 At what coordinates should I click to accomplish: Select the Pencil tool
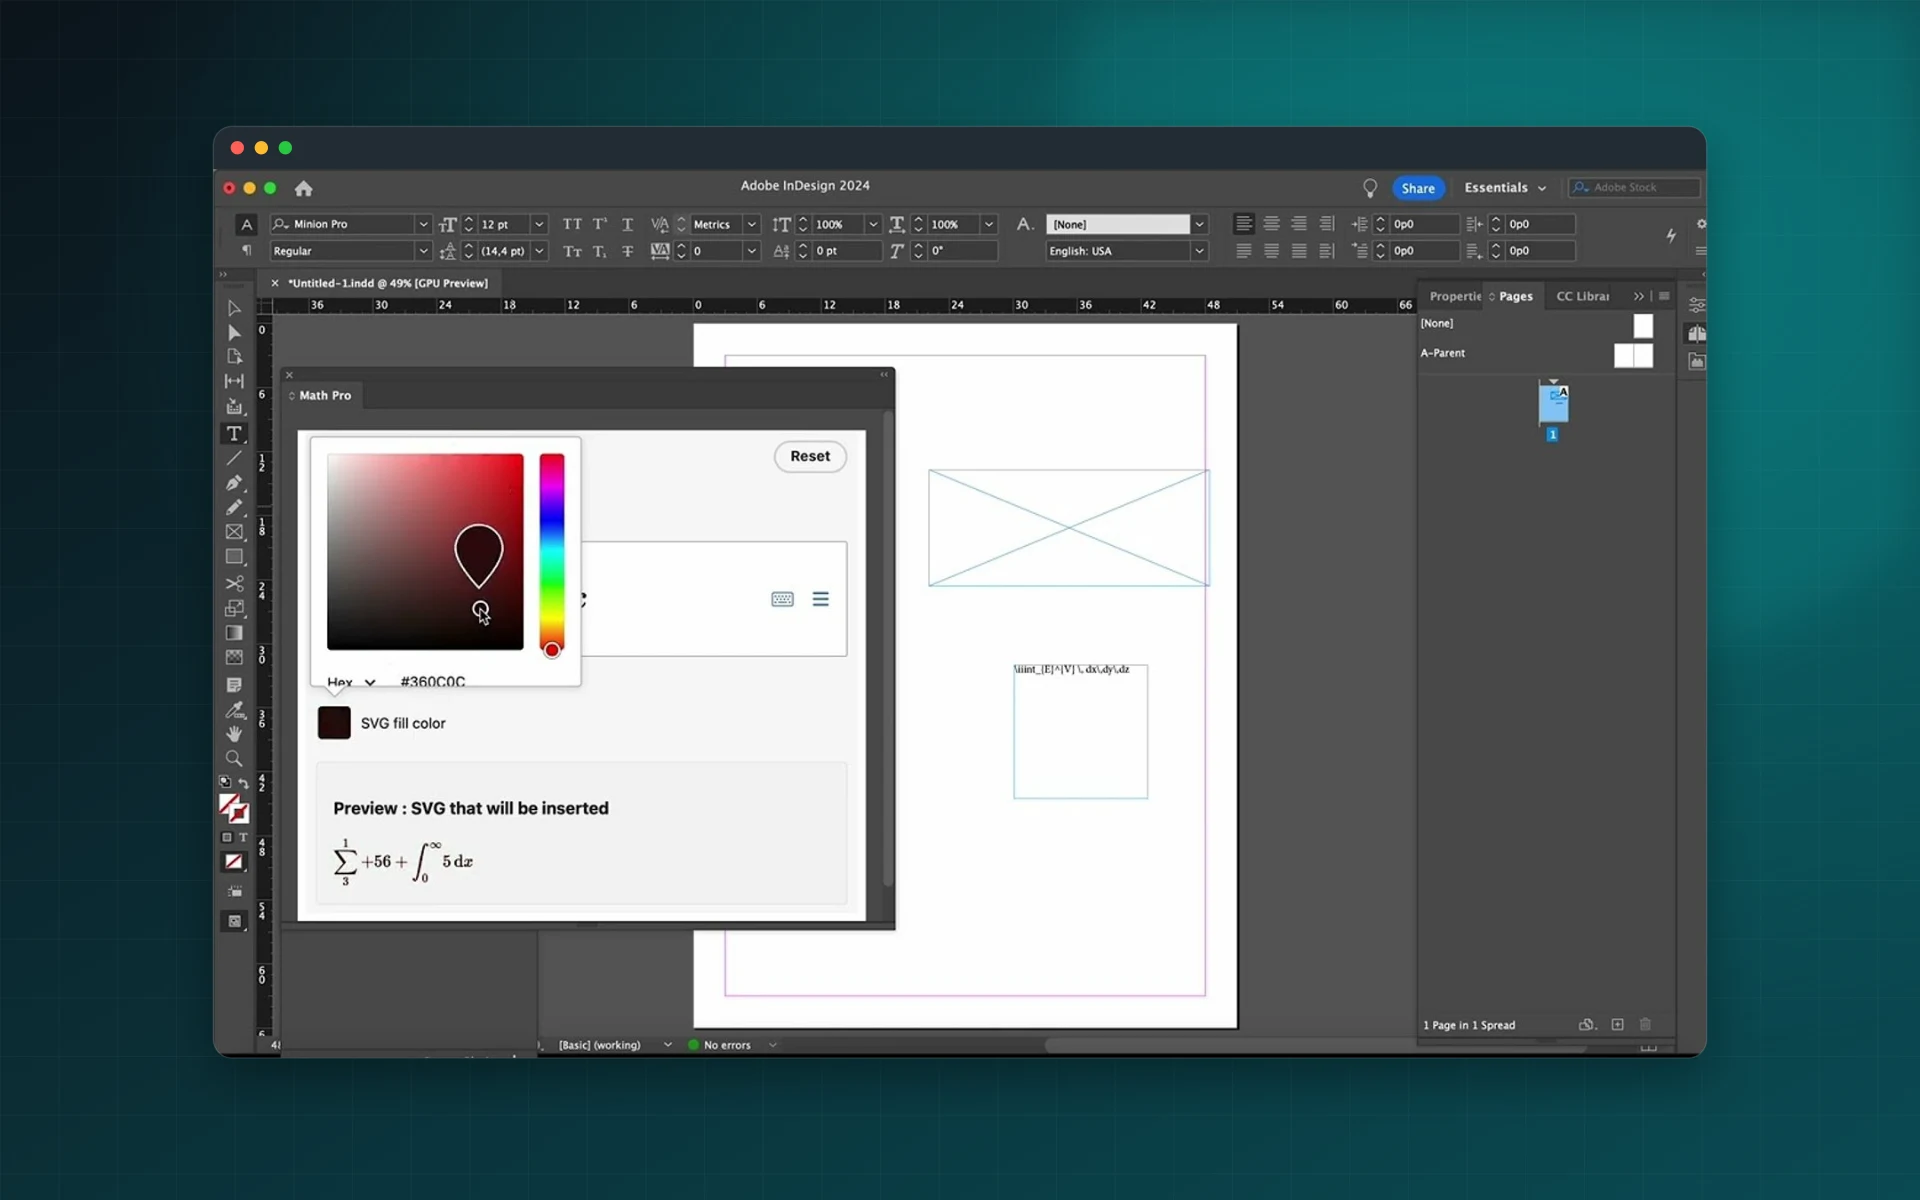[x=234, y=507]
